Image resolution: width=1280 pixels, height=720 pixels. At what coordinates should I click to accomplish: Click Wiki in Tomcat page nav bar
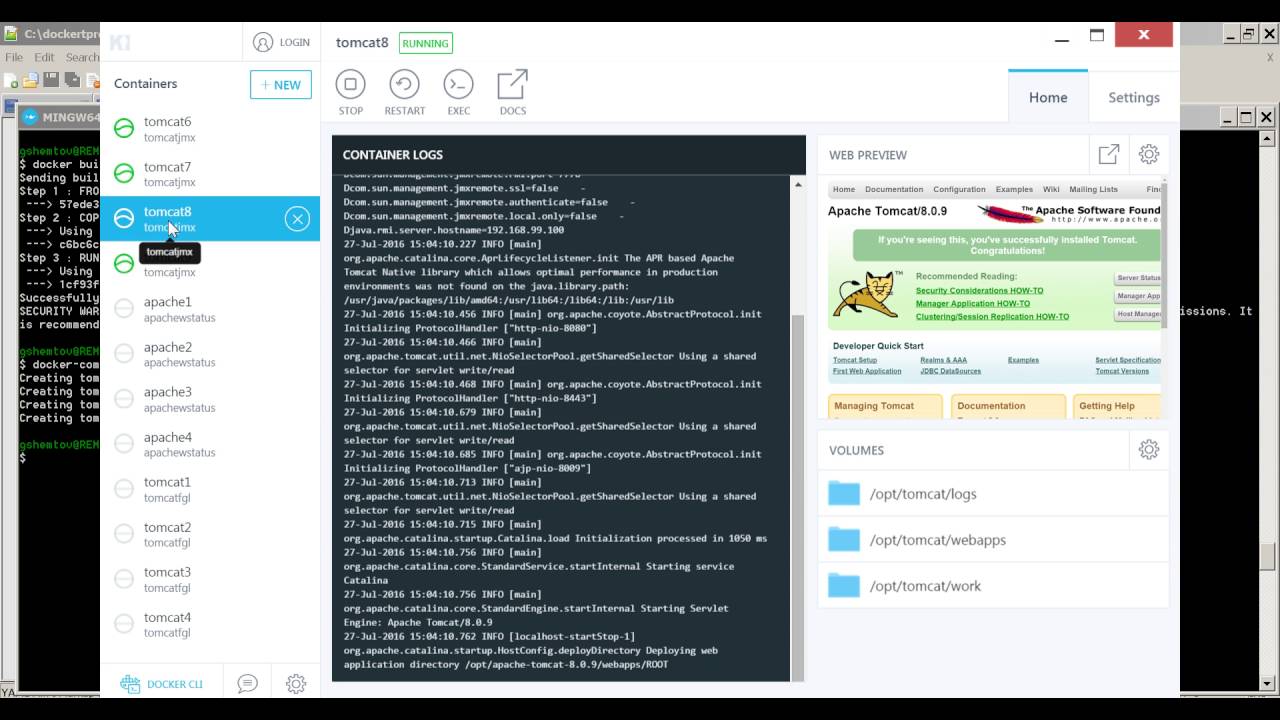(1051, 189)
